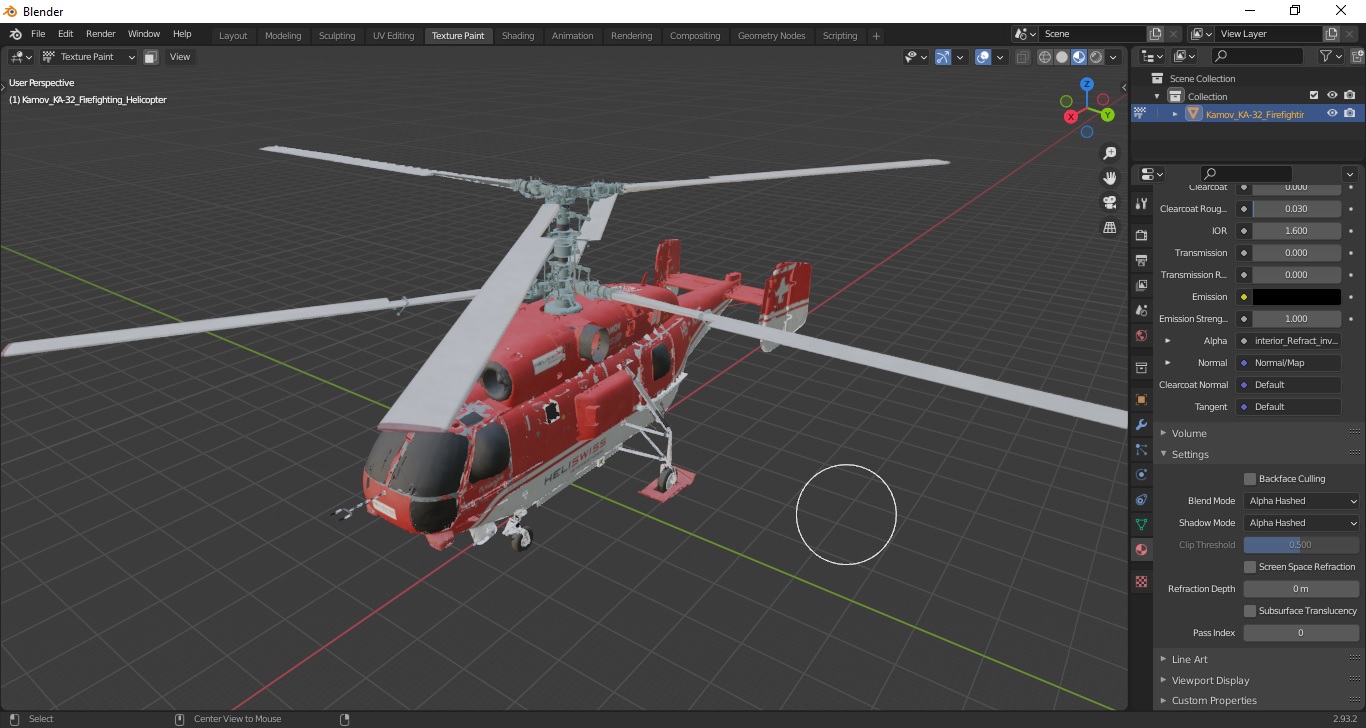Toggle Show Overlays button
Viewport: 1366px width, 728px height.
(983, 57)
